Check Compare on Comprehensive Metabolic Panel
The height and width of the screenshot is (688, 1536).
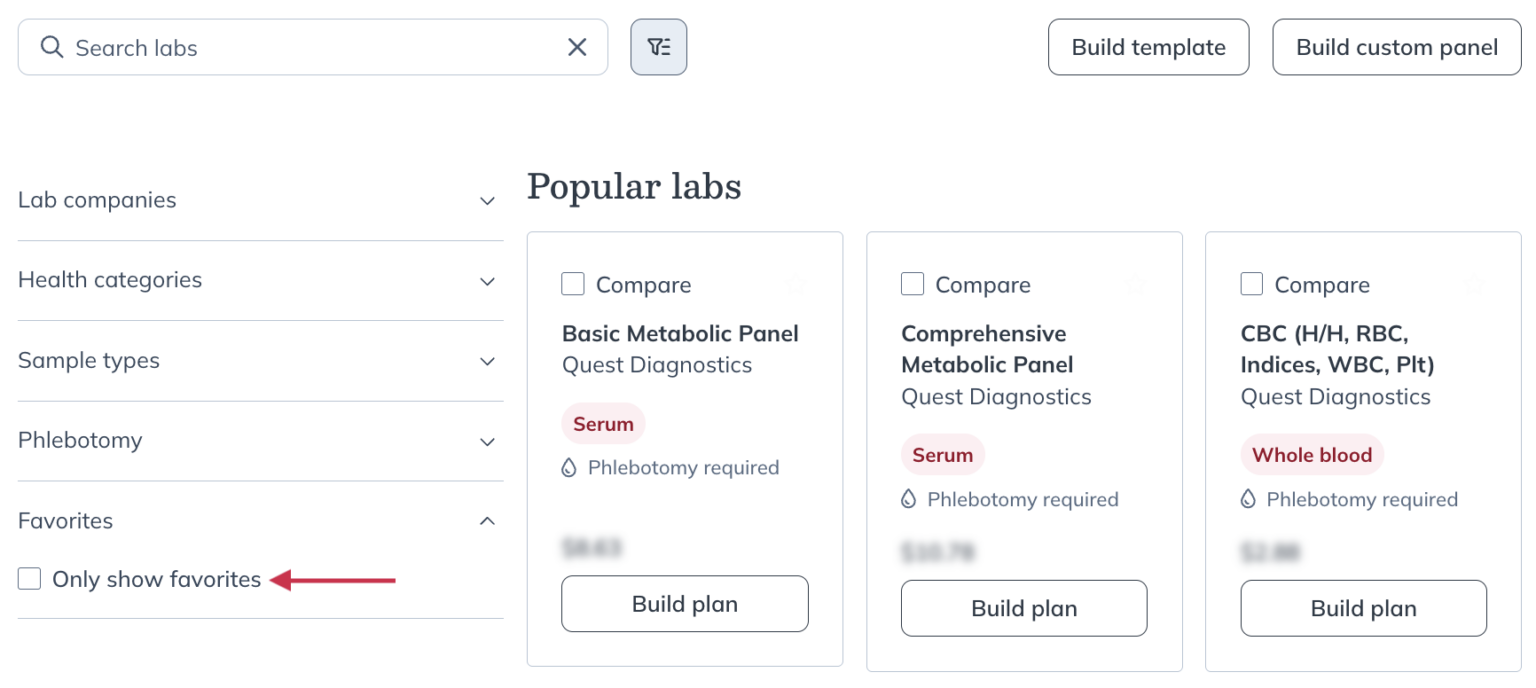[x=912, y=284]
